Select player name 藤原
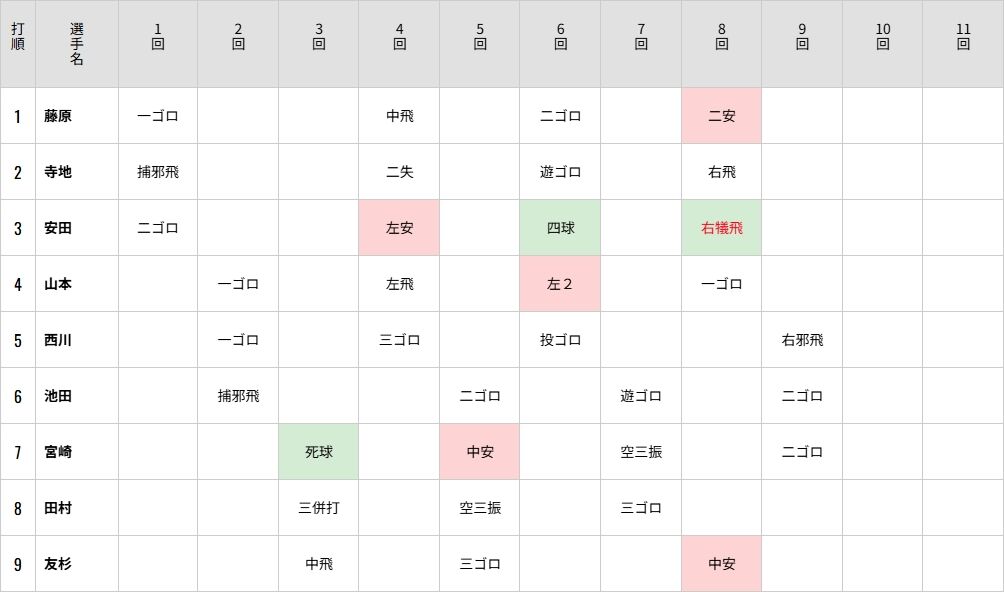This screenshot has height=592, width=1004. pos(58,116)
